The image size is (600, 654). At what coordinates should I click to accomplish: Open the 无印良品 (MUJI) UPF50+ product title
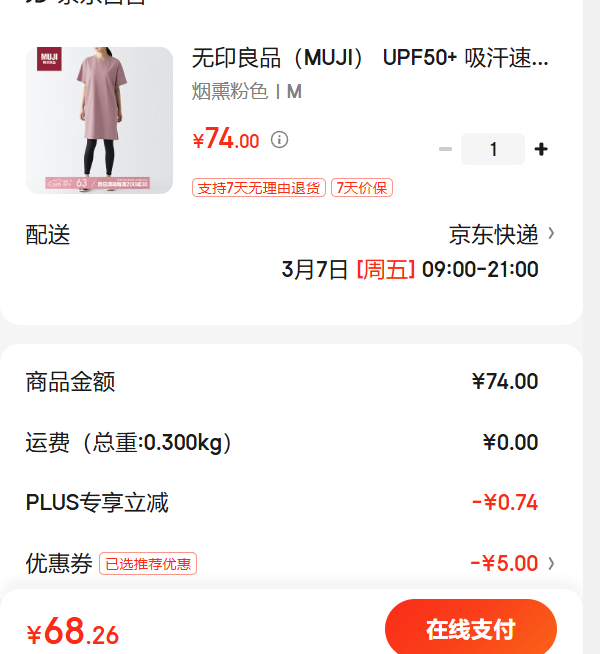370,58
